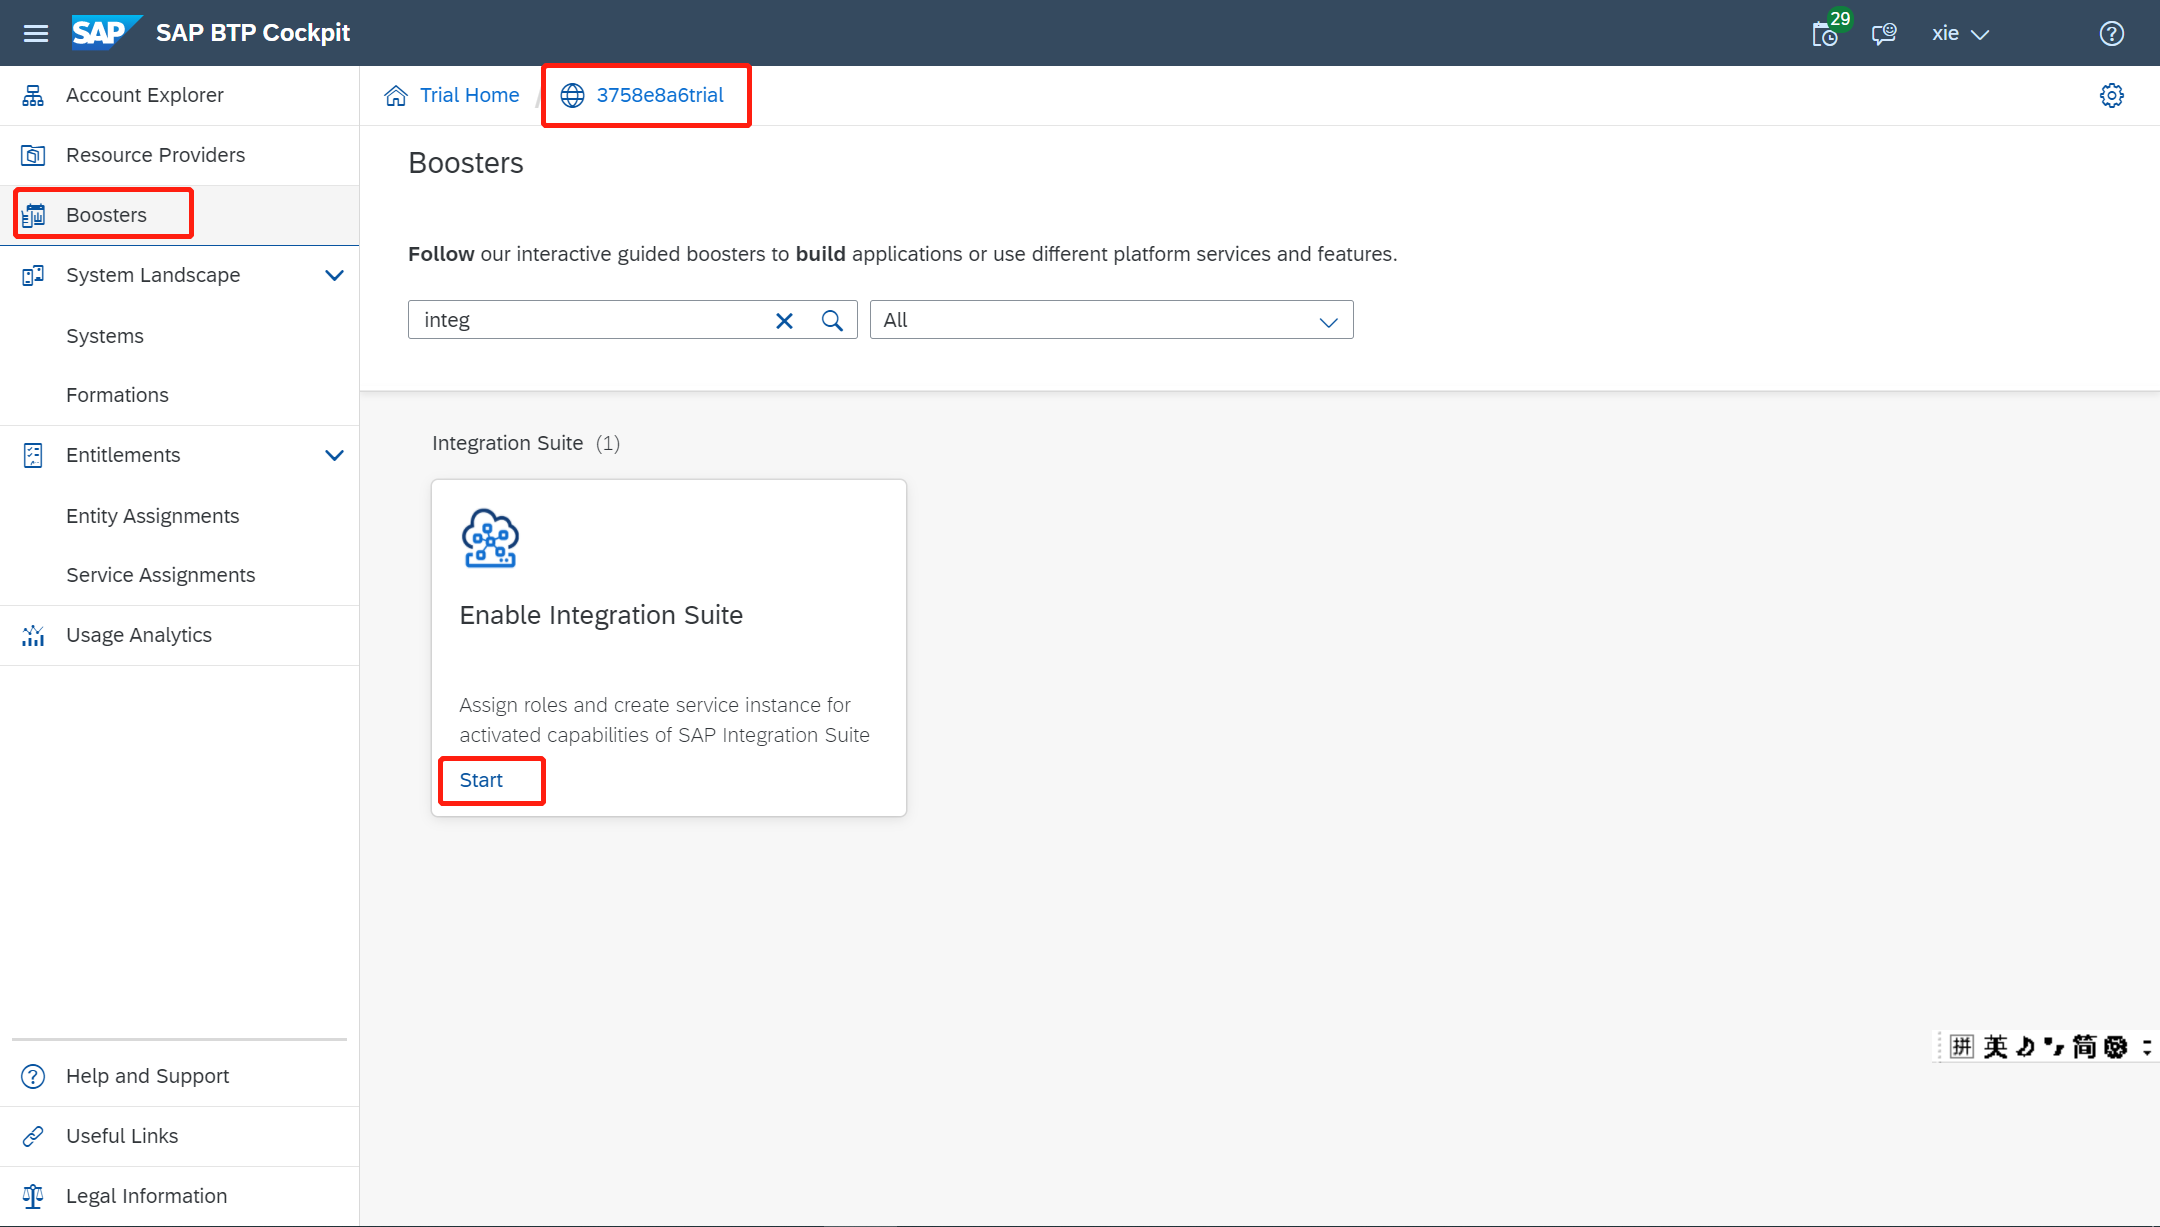Click the Integration Suite cloud icon

tap(490, 538)
